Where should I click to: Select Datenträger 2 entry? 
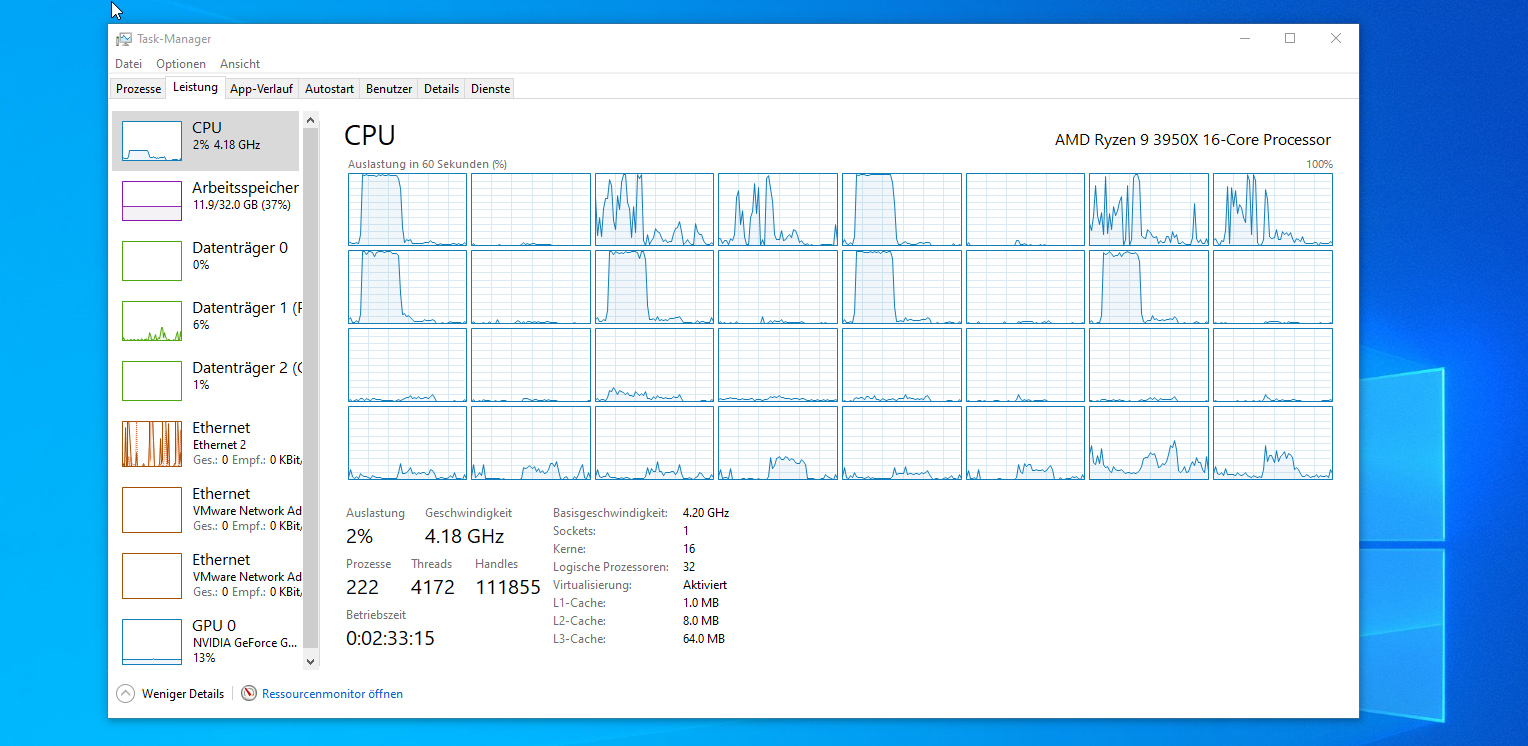[x=205, y=381]
